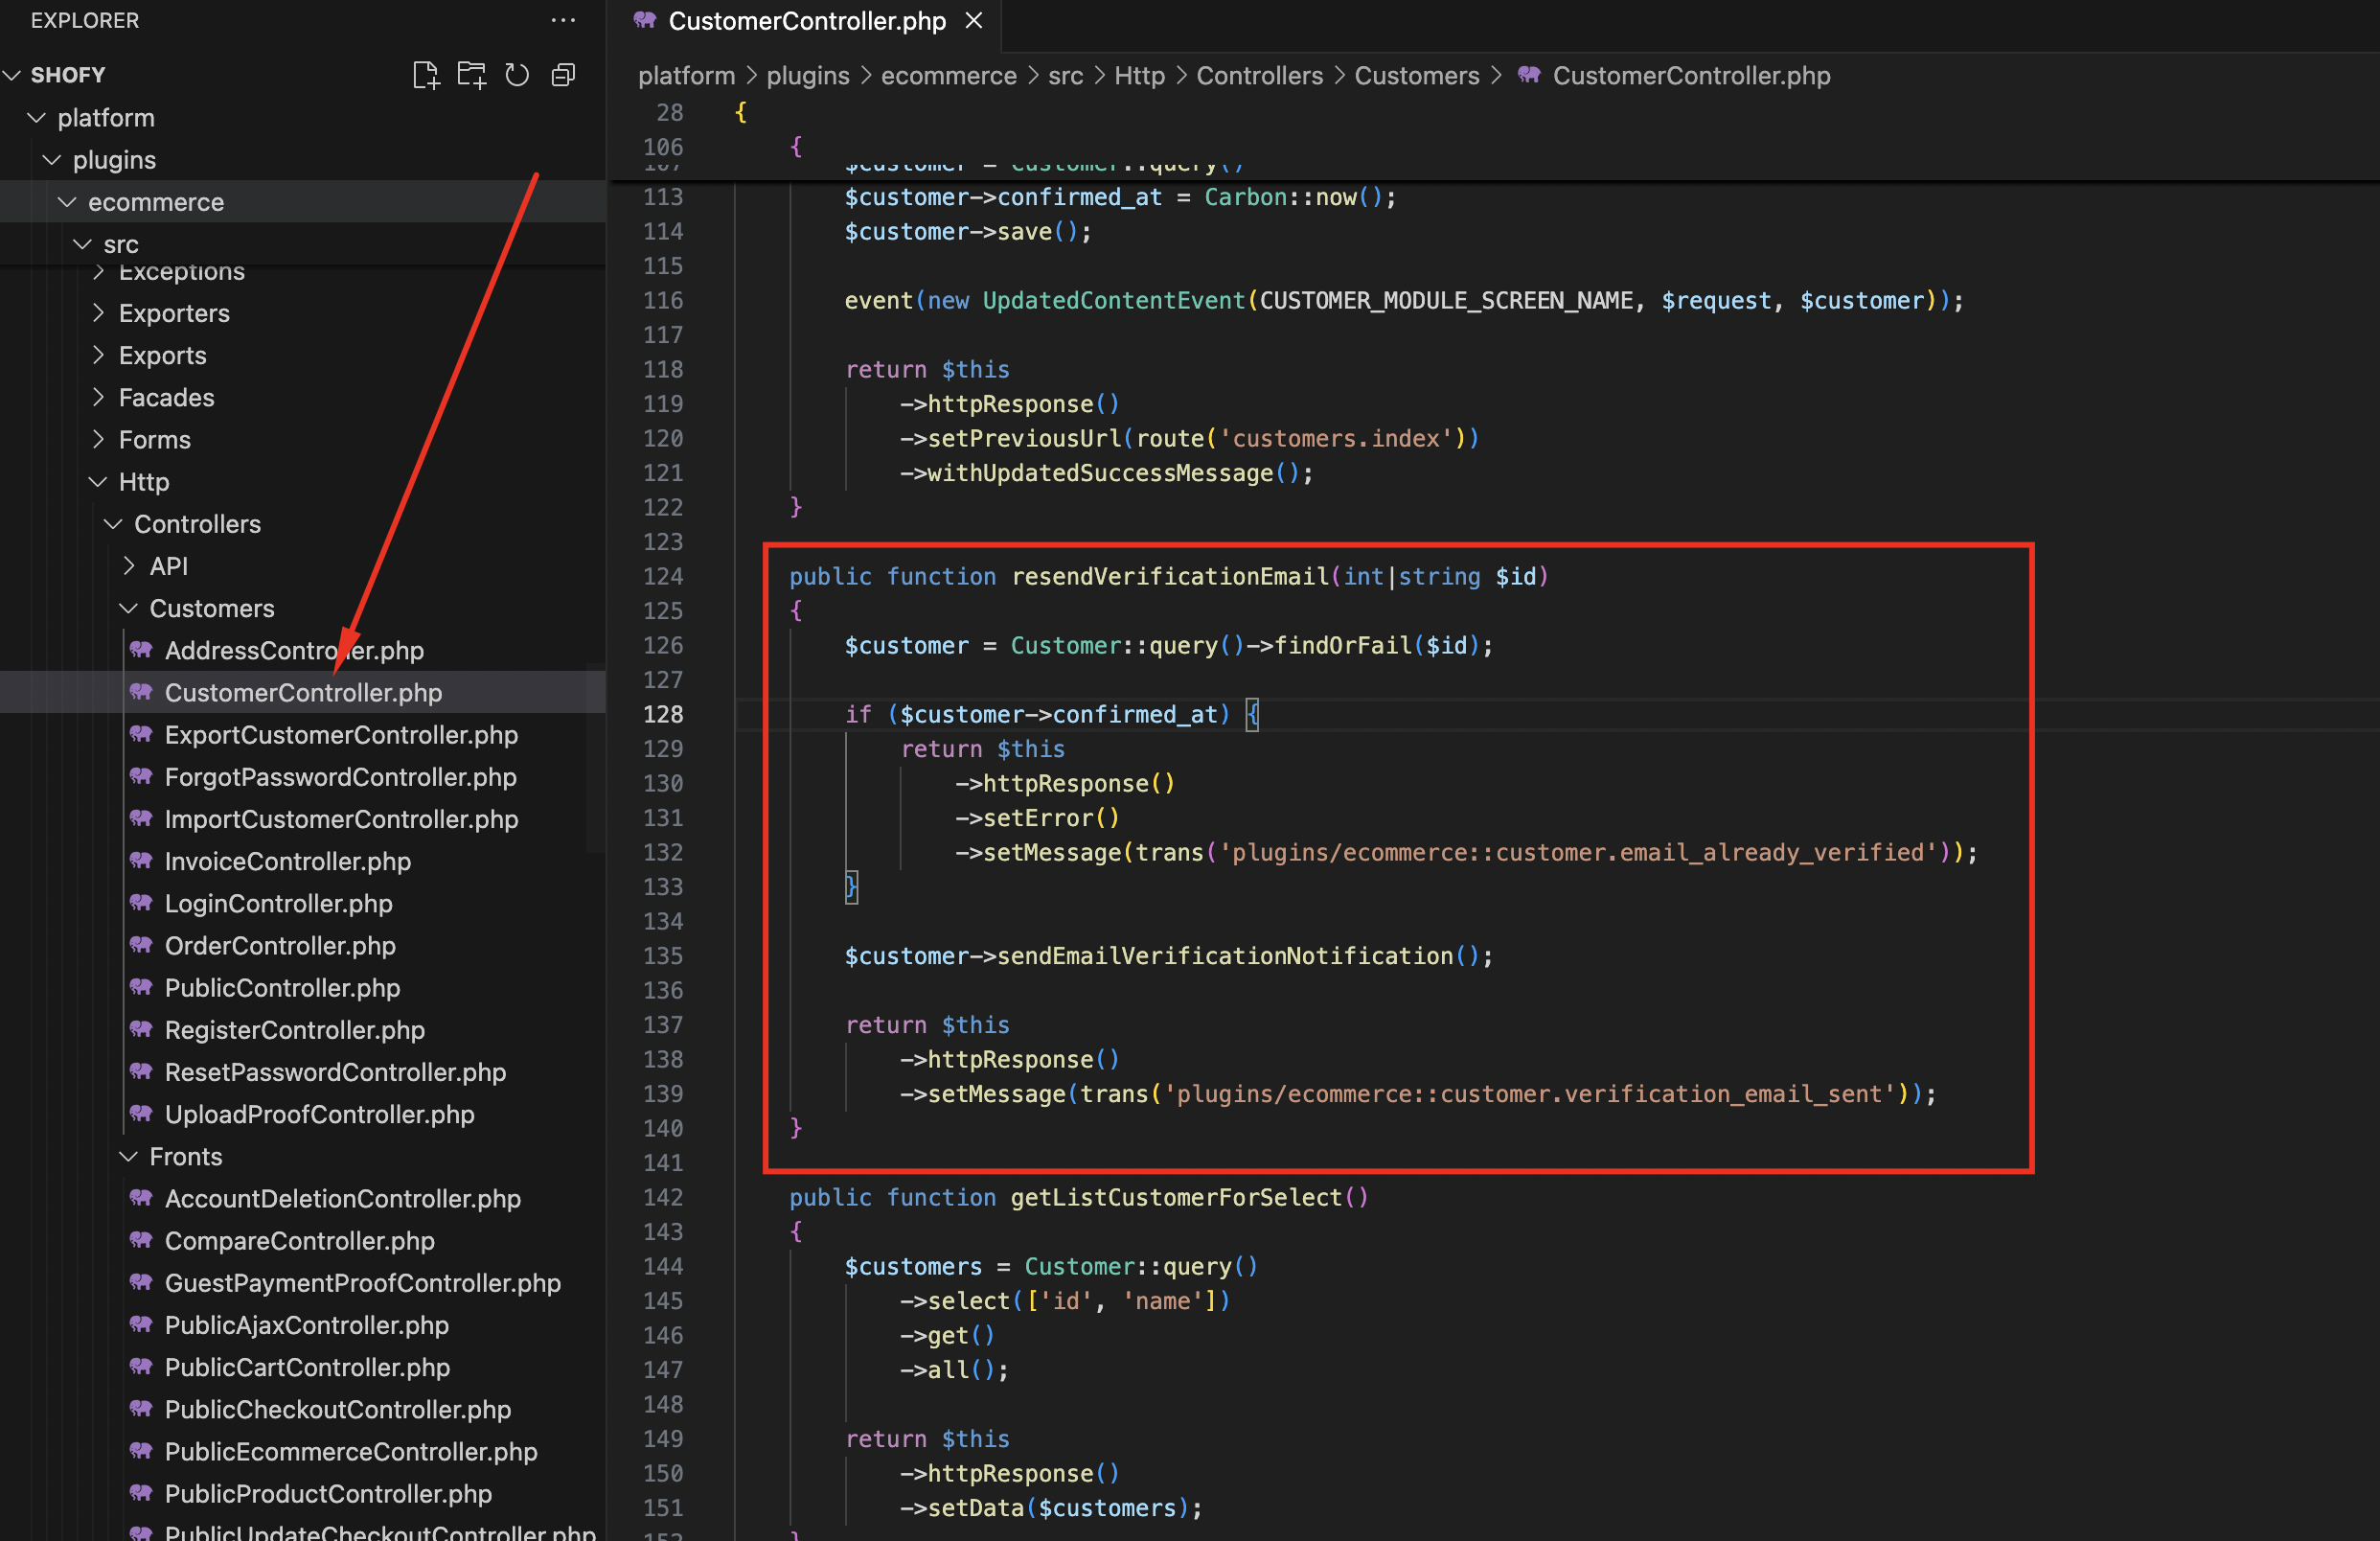Viewport: 2380px width, 1541px height.
Task: Click PHP icon beside PublicAjaxController.php
Action: tap(141, 1324)
